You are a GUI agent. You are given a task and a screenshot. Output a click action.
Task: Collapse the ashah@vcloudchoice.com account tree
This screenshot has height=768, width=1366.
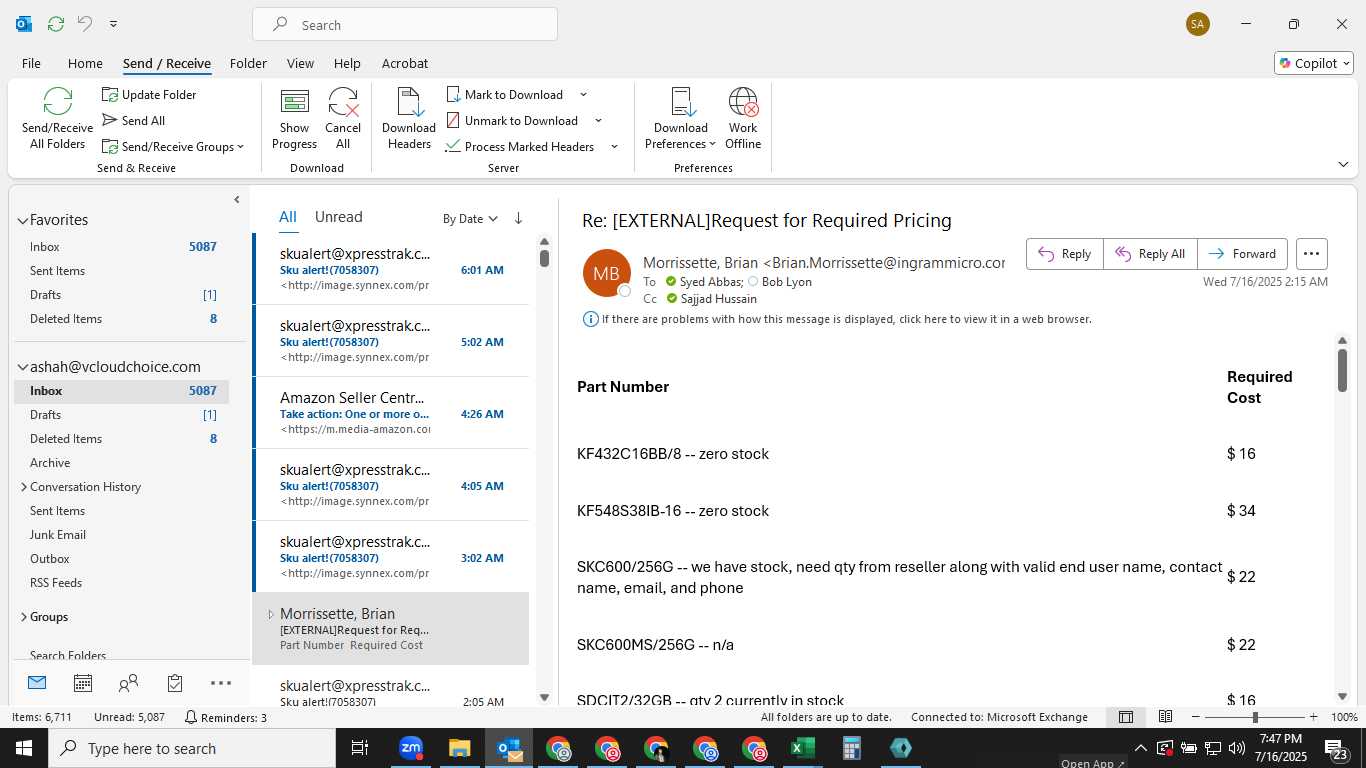click(x=22, y=367)
